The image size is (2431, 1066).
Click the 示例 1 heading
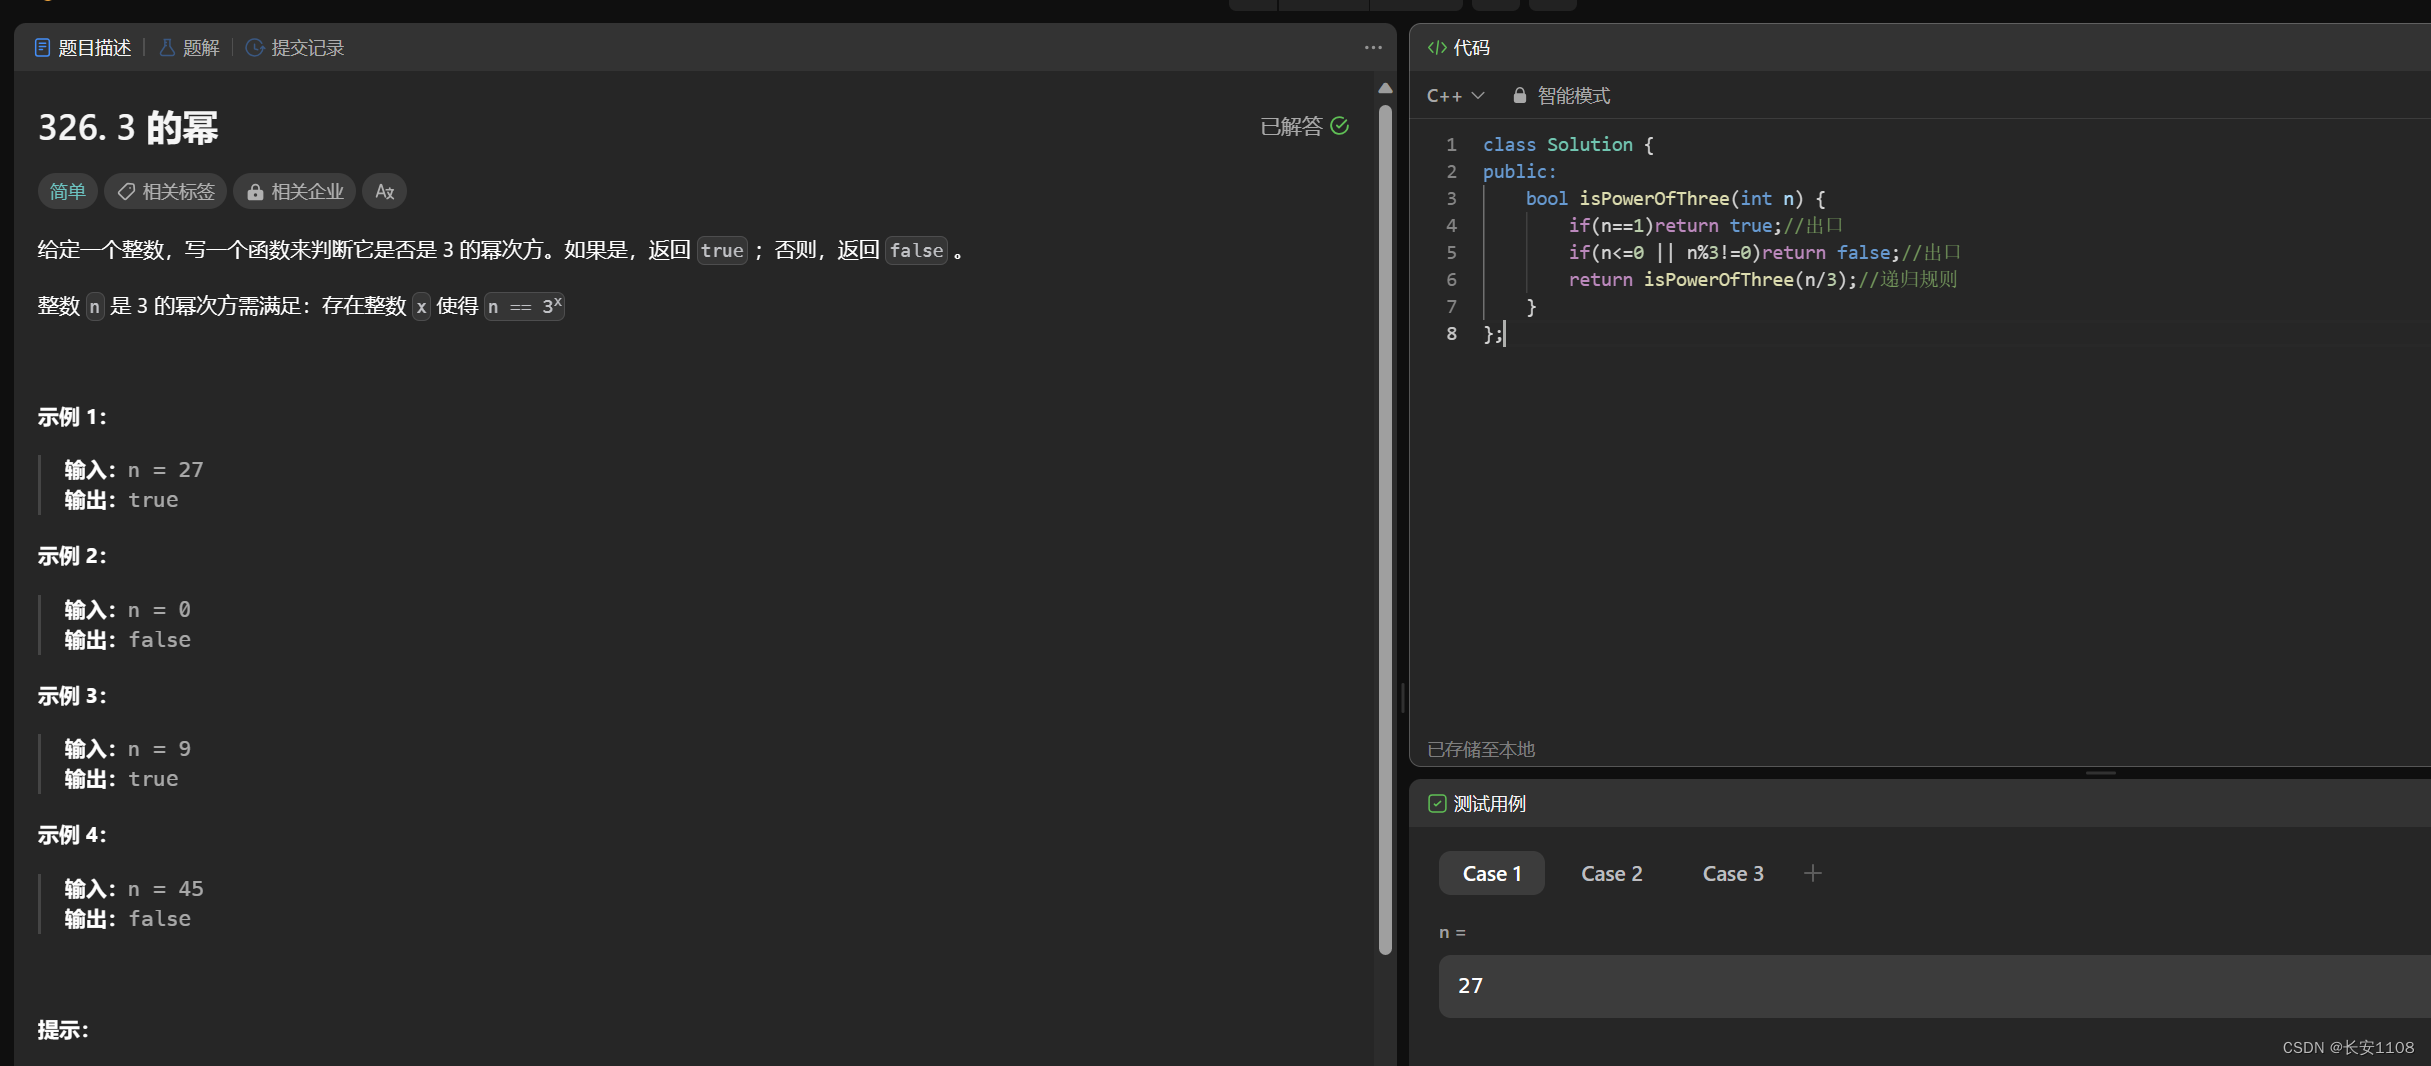click(x=72, y=417)
